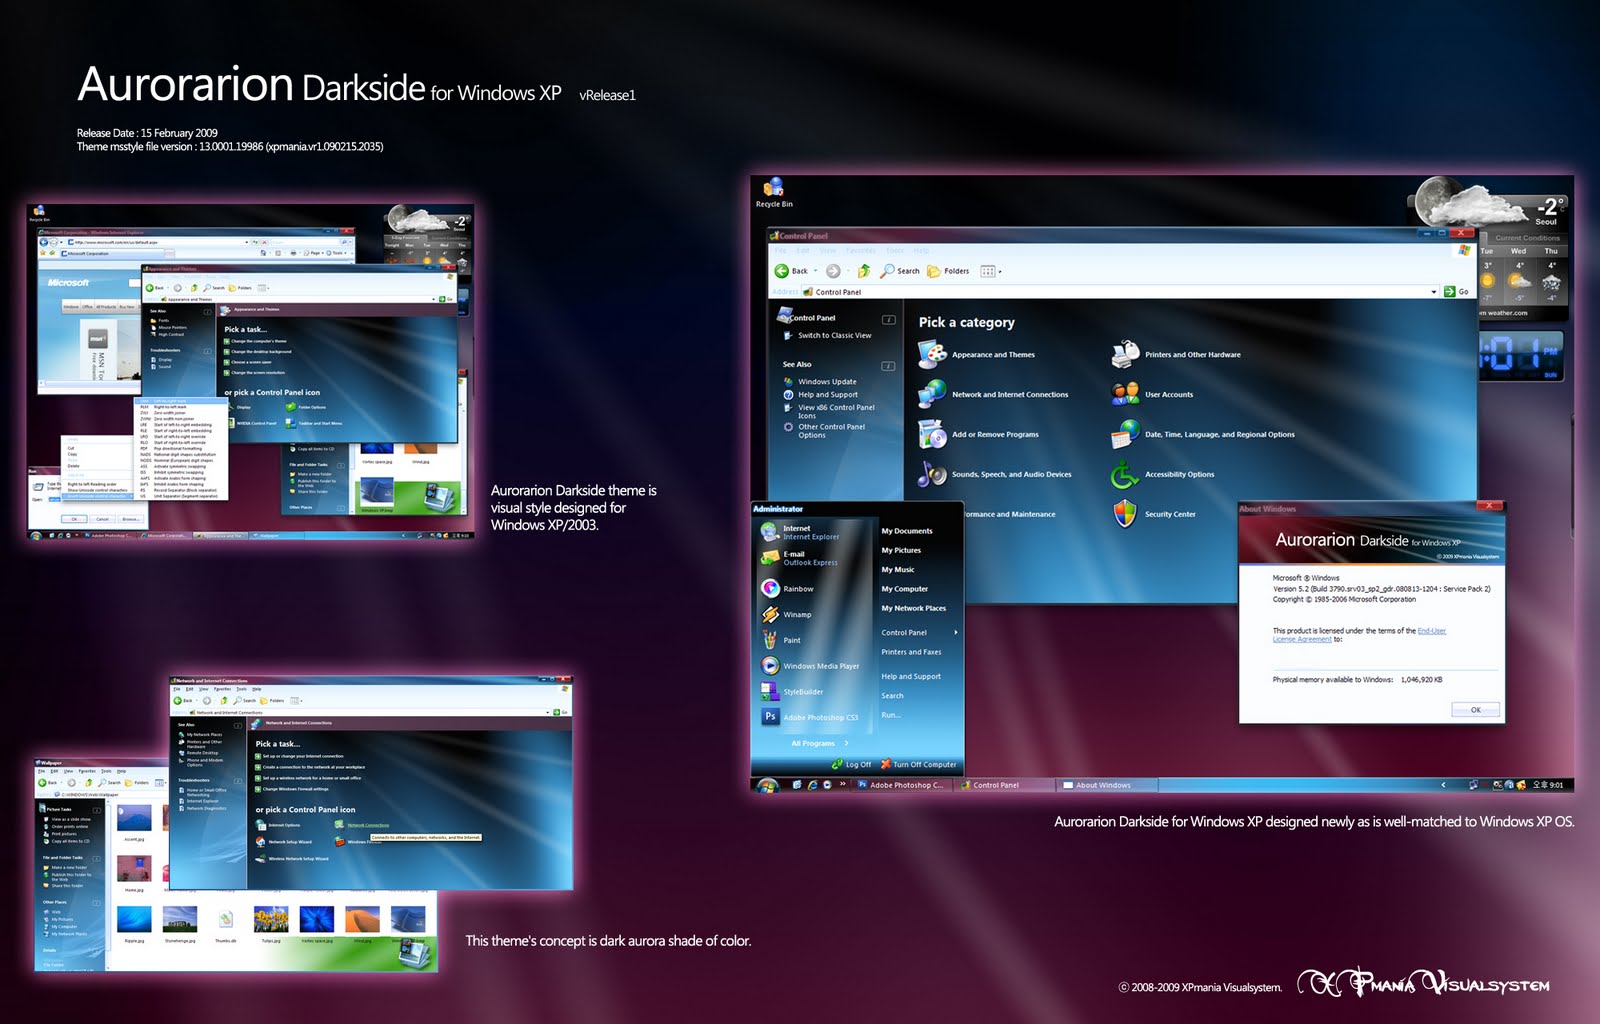Screen dimensions: 1600x1024
Task: Click Forward arrow in large Control Panel window
Action: click(x=833, y=271)
